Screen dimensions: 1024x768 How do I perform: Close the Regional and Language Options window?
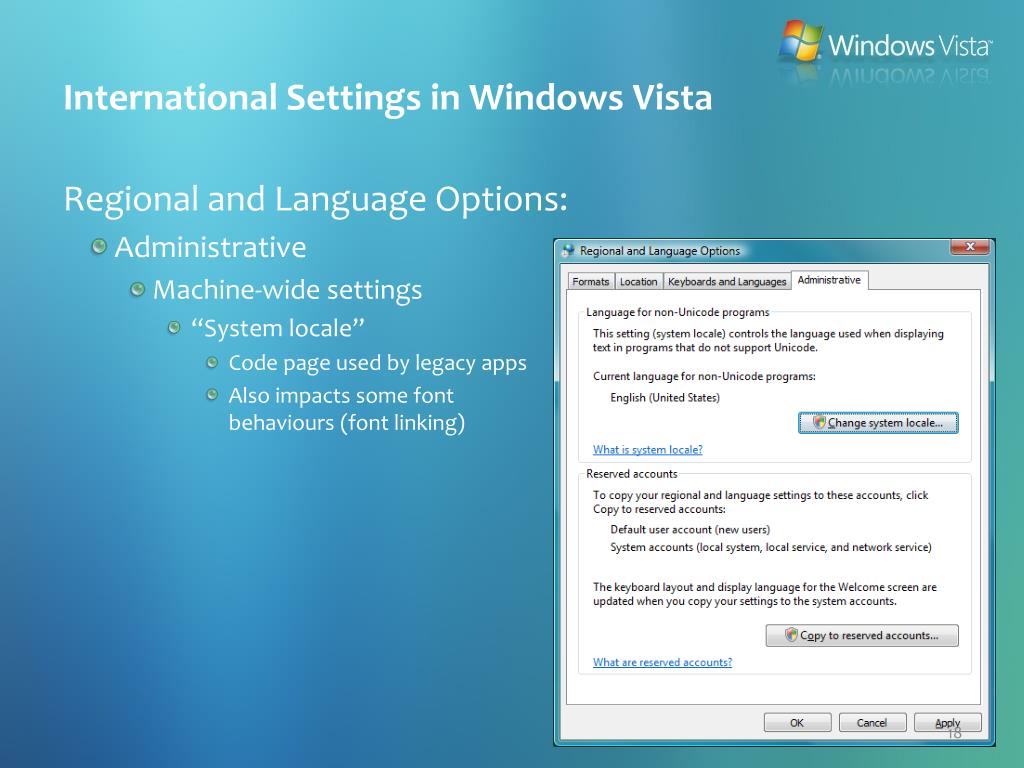pos(970,247)
